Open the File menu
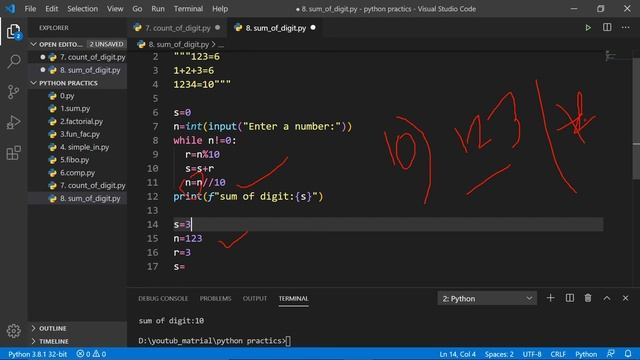640x360 pixels. (30, 9)
